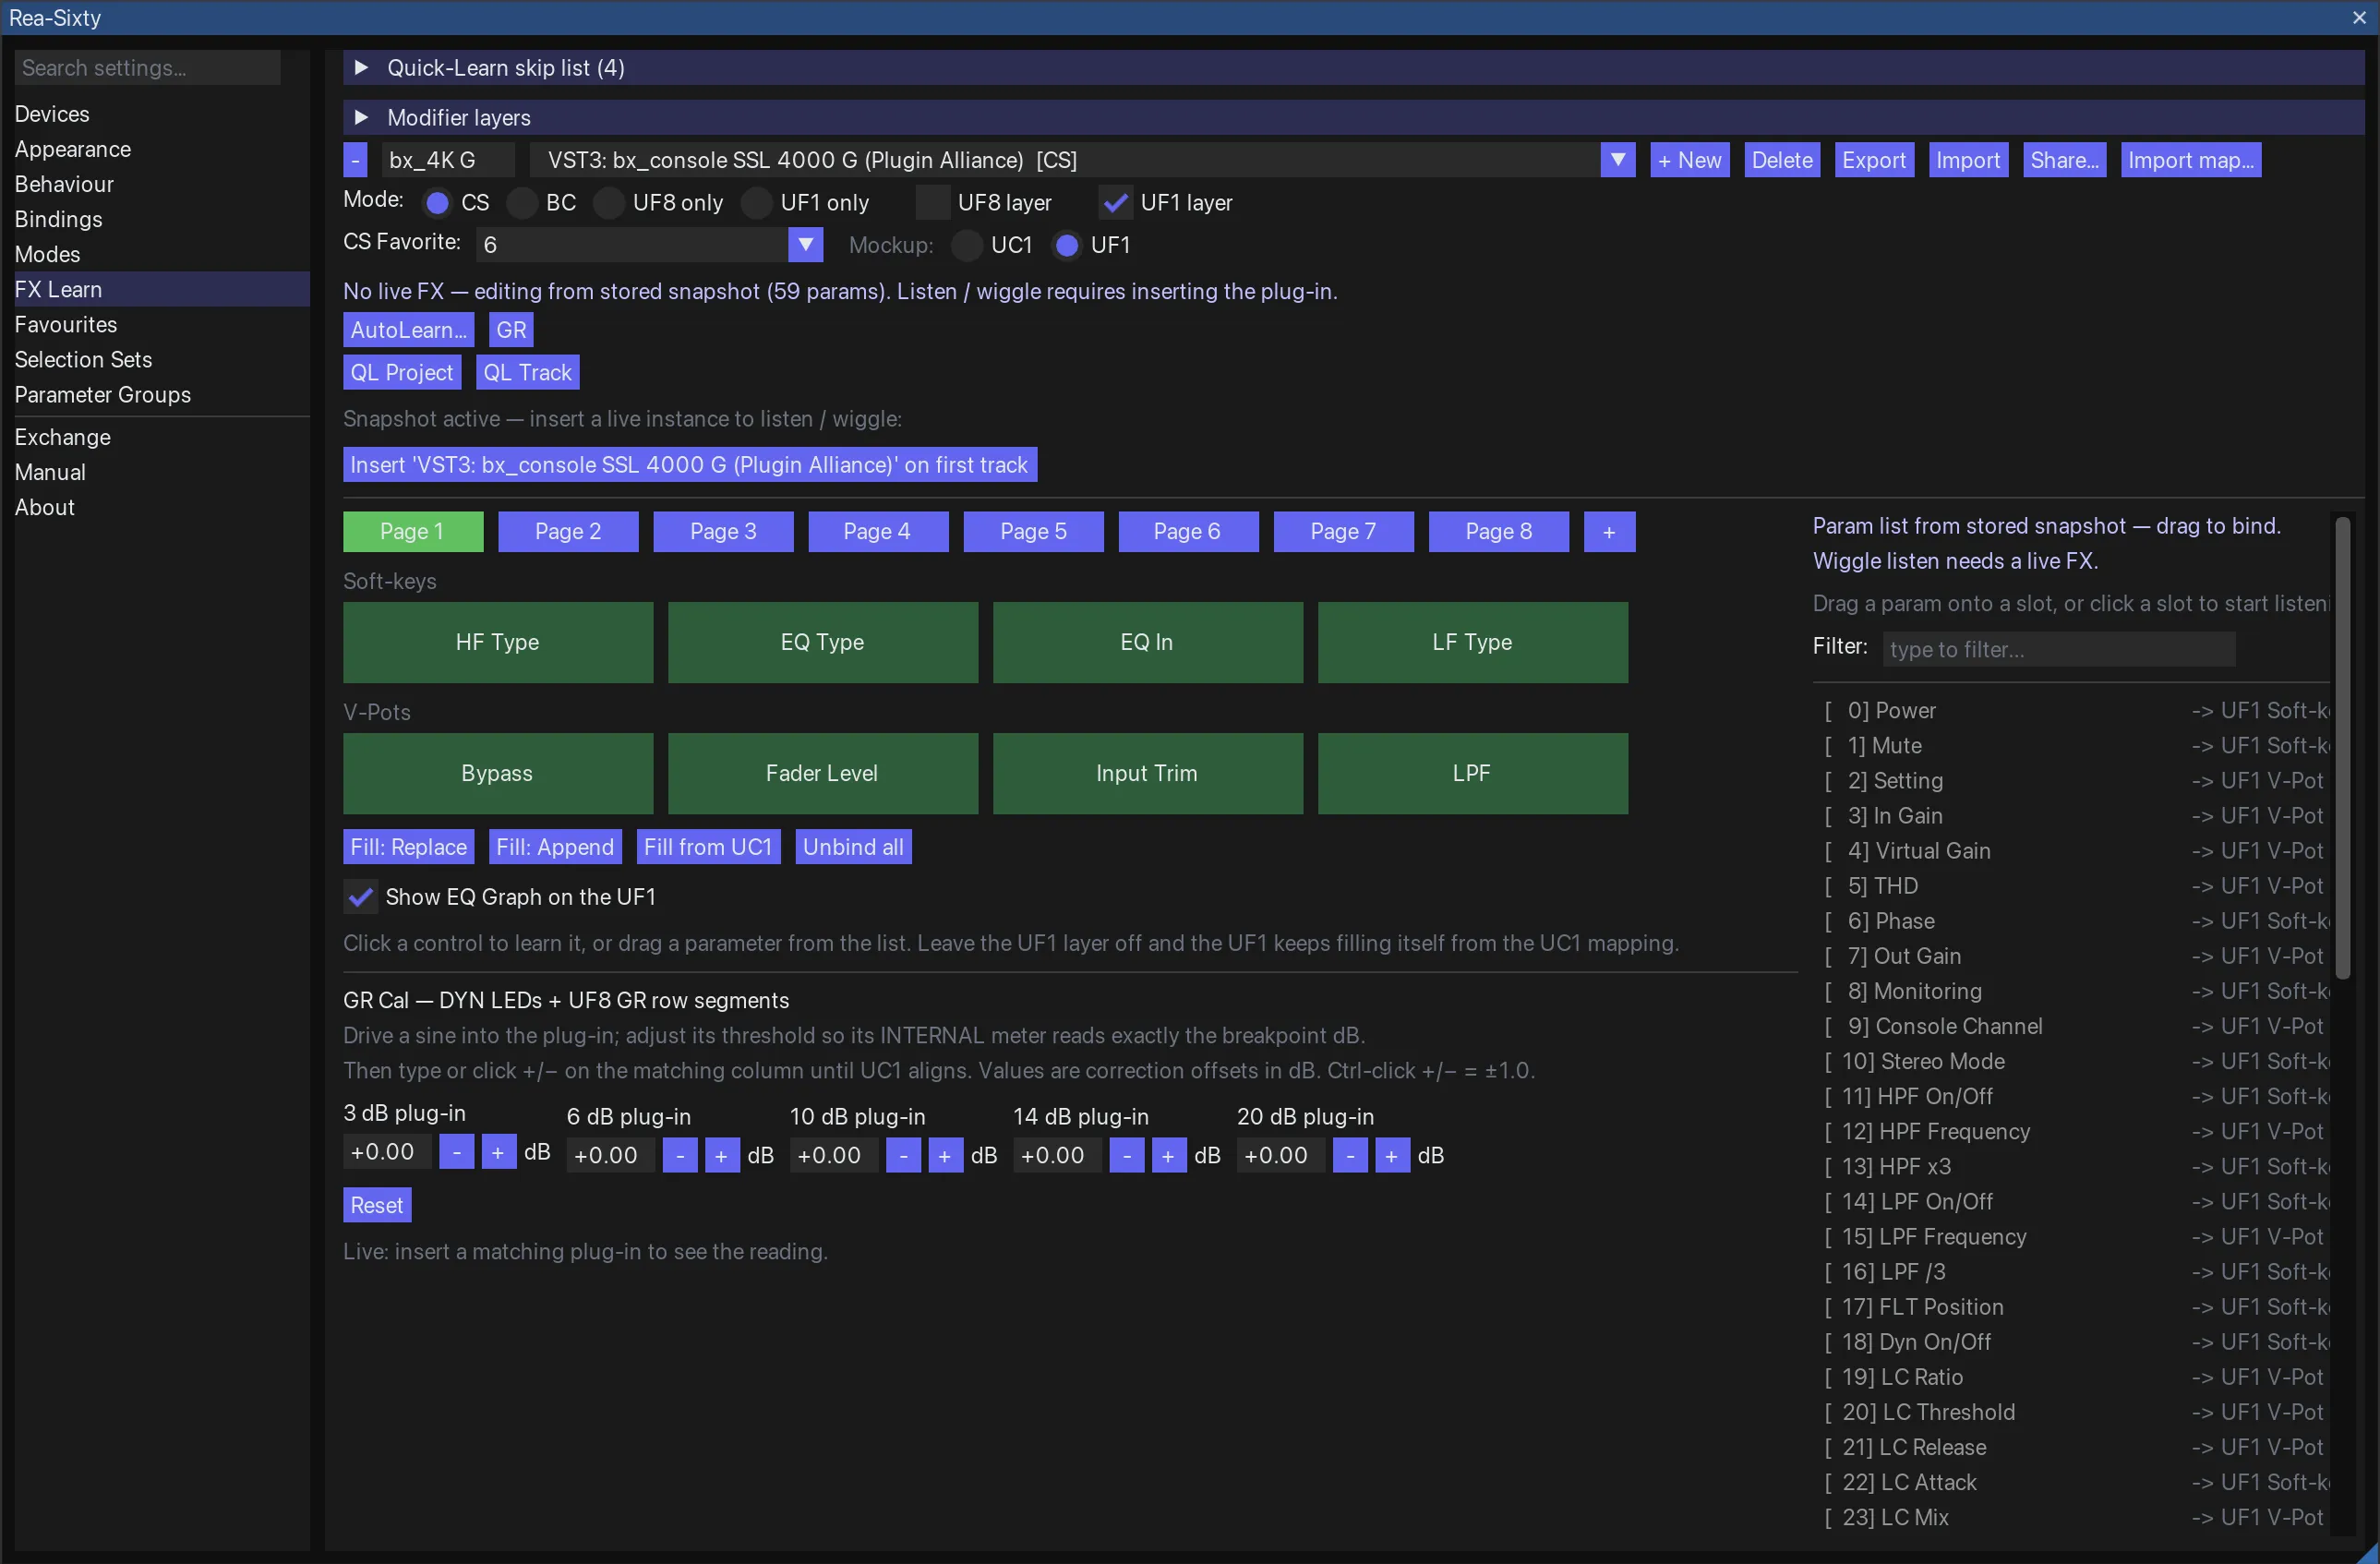Close the Rea-Sixty window
2380x1564 pixels.
click(x=2360, y=17)
